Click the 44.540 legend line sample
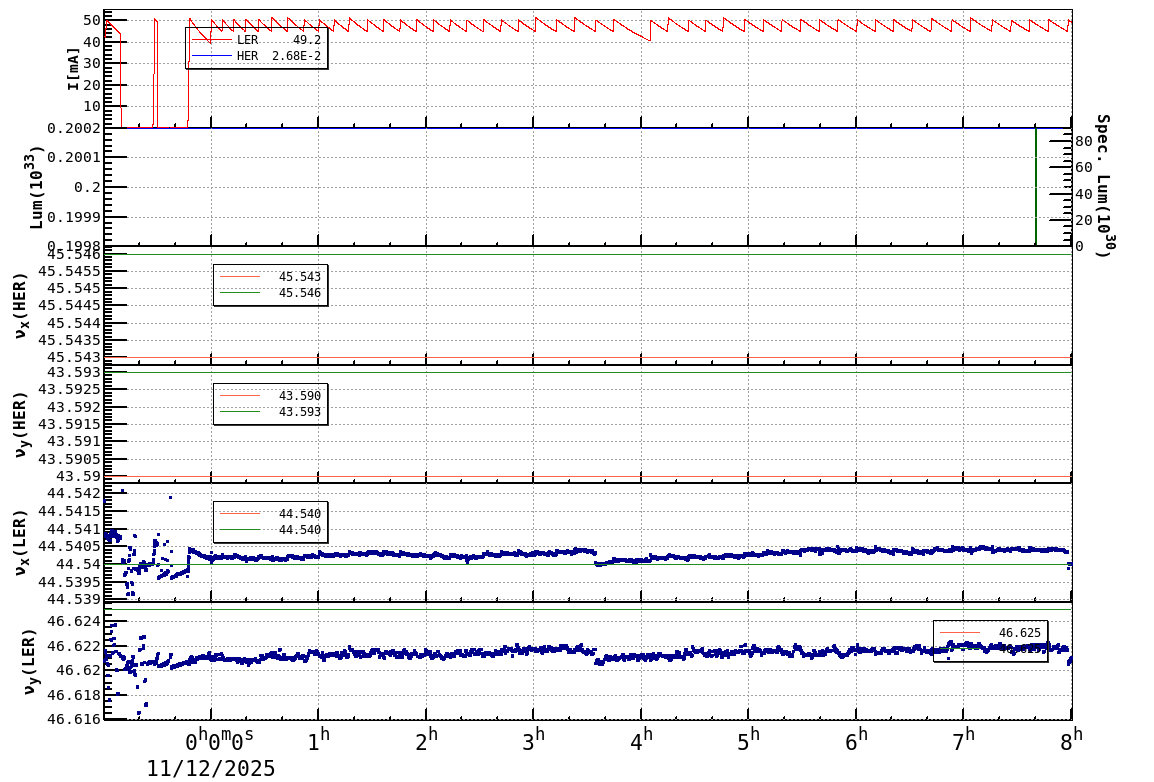Viewport: 1154px width, 782px height. (240, 513)
